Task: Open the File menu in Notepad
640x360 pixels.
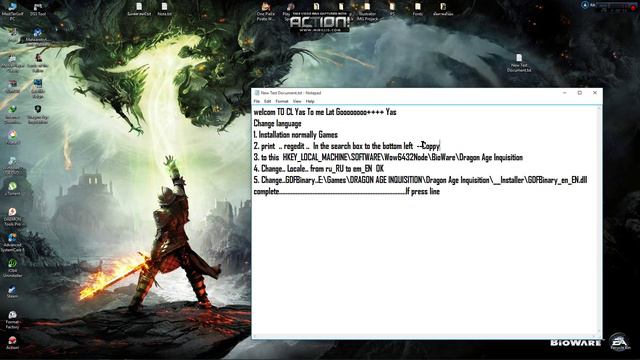Action: pos(257,101)
